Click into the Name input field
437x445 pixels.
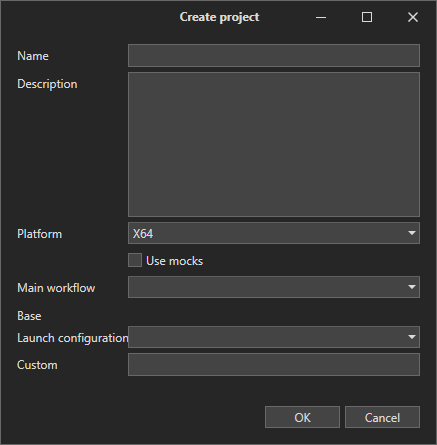click(x=274, y=55)
